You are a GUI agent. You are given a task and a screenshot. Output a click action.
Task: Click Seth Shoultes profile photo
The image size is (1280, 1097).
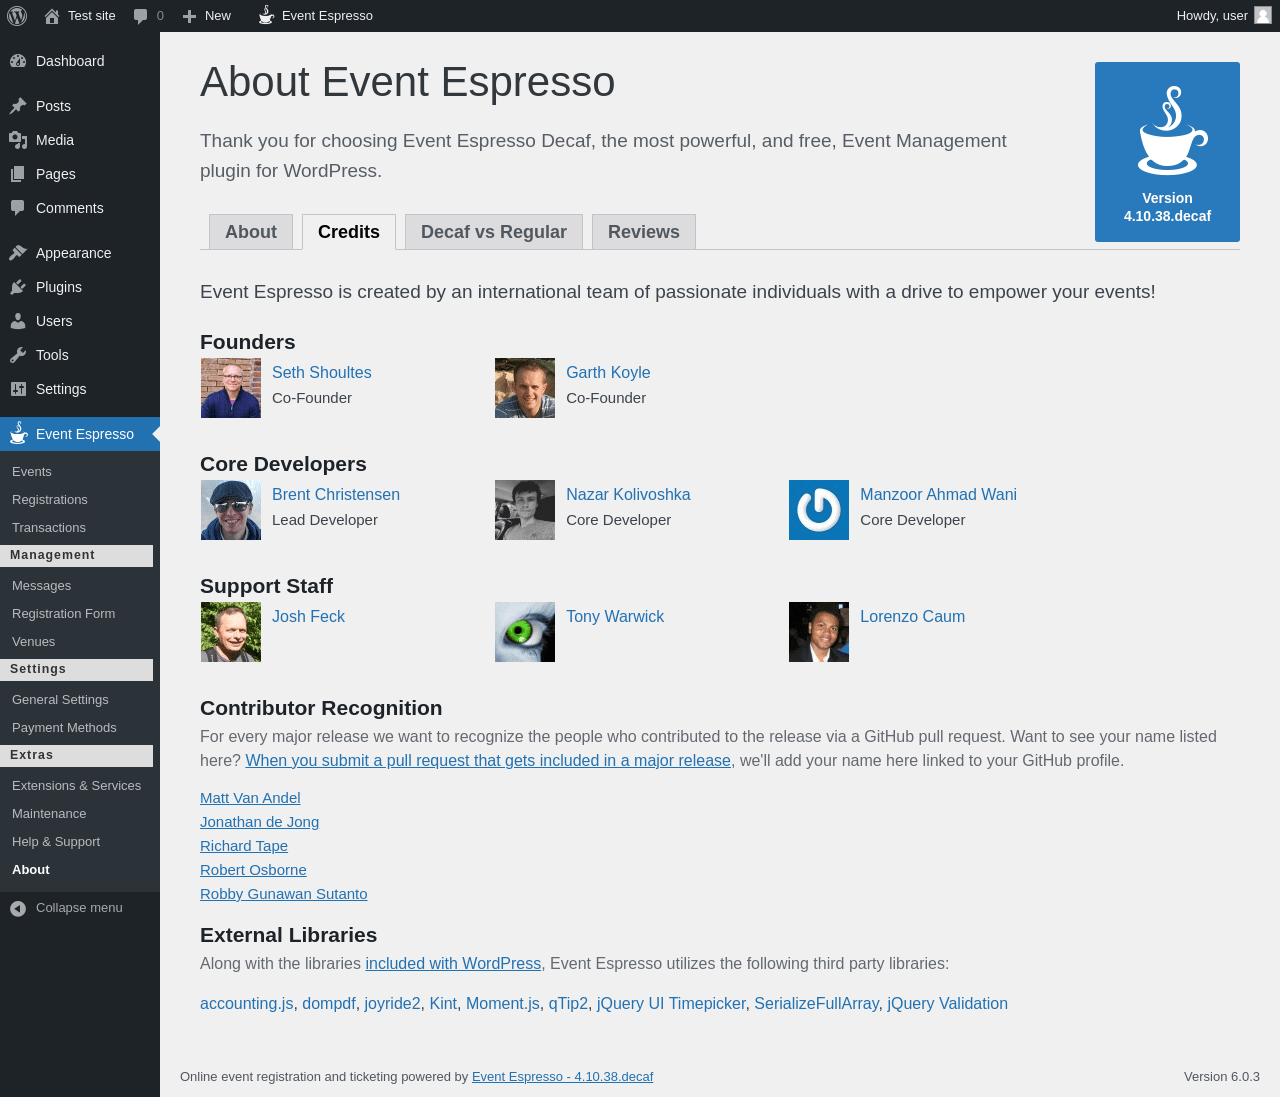point(231,388)
